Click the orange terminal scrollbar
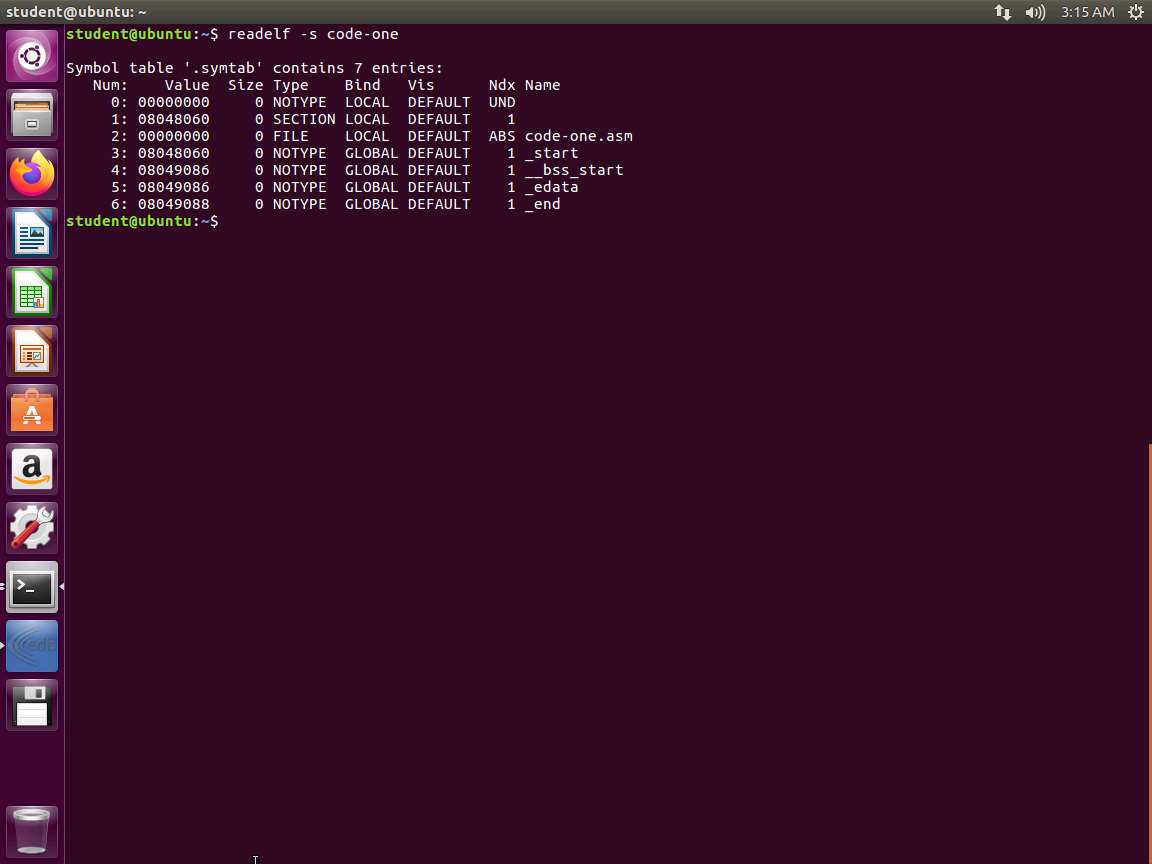 point(1149,650)
